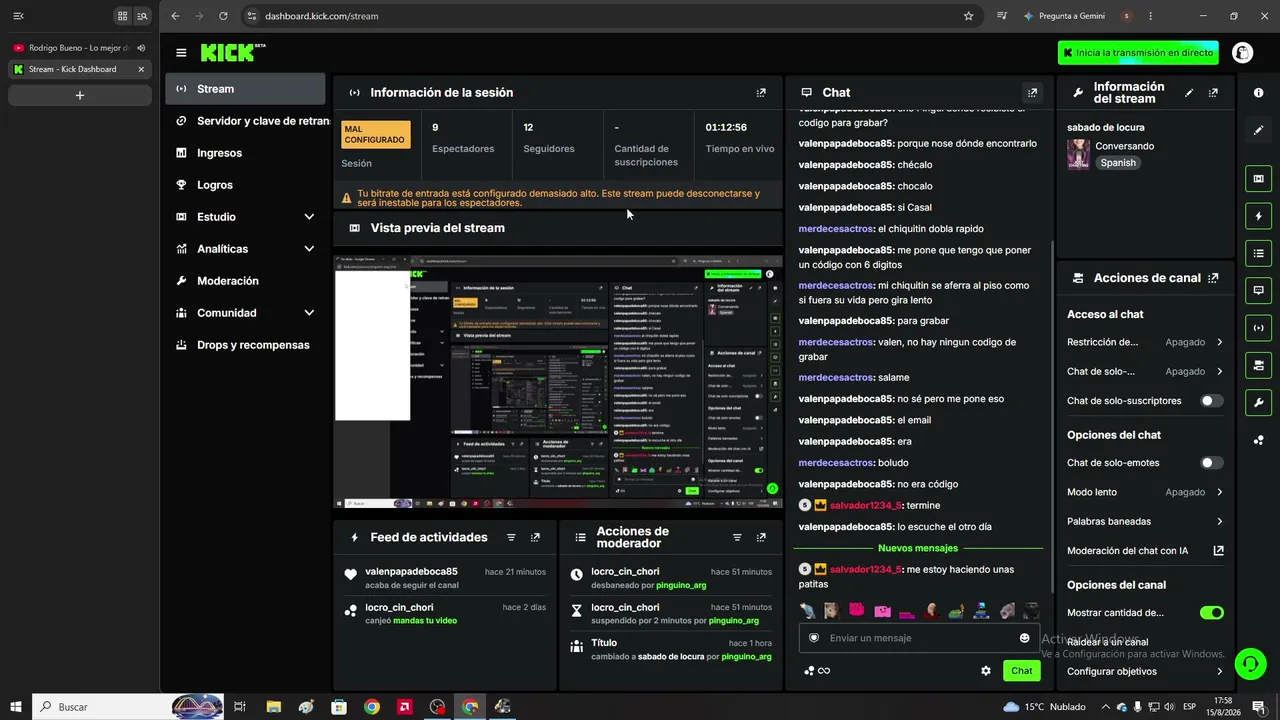This screenshot has width=1280, height=720.
Task: Open the mandas tu video reward link
Action: 425,620
